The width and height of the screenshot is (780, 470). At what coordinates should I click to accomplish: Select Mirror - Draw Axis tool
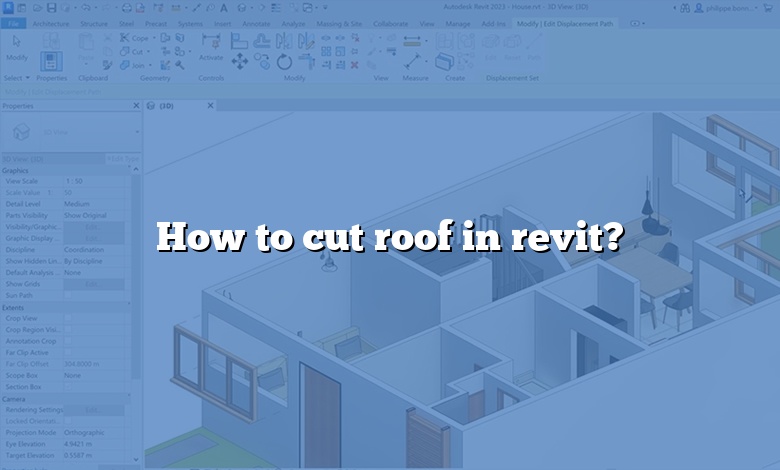coord(306,41)
